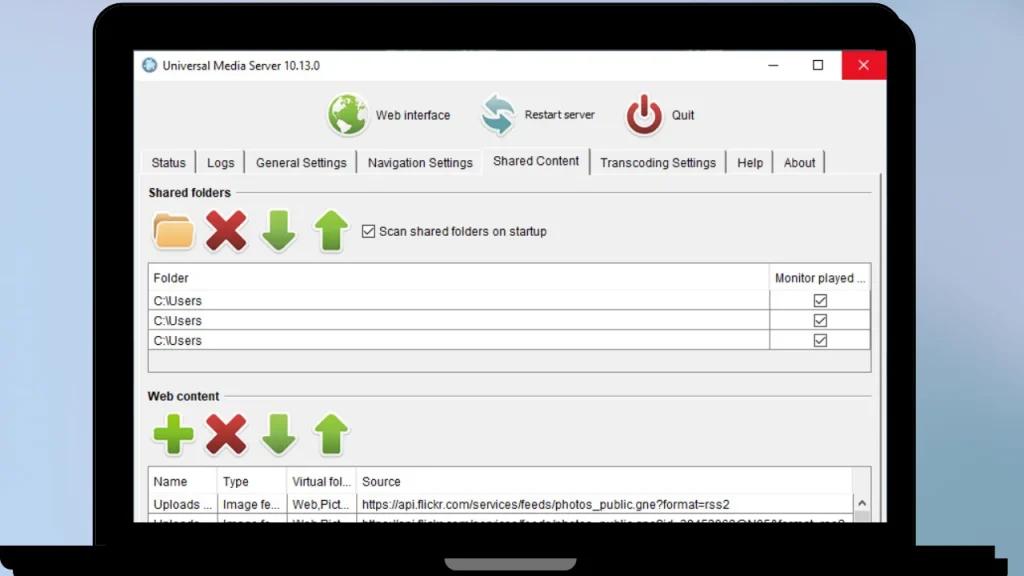Select the first C:\Users folder row
1024x576 pixels.
coord(459,300)
